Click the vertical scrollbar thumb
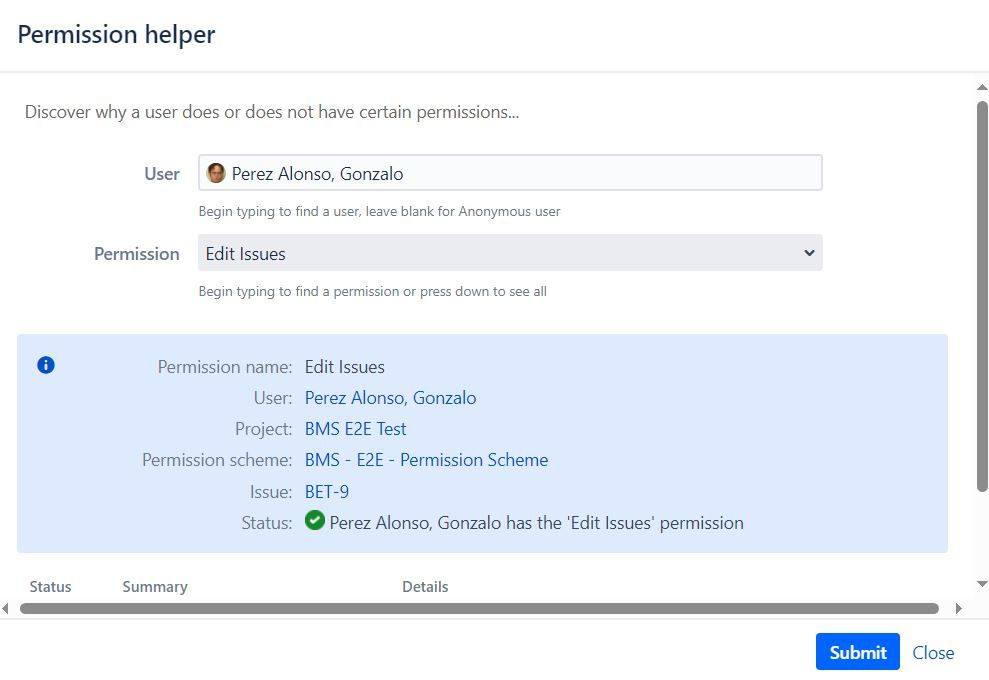 982,296
